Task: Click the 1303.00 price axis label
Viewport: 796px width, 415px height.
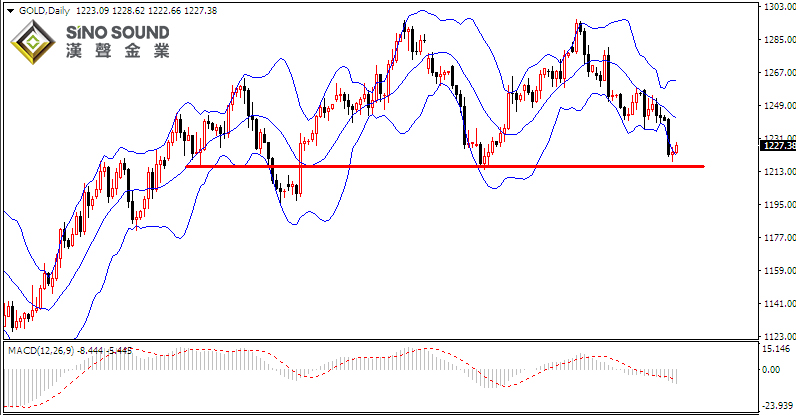Action: 779,6
